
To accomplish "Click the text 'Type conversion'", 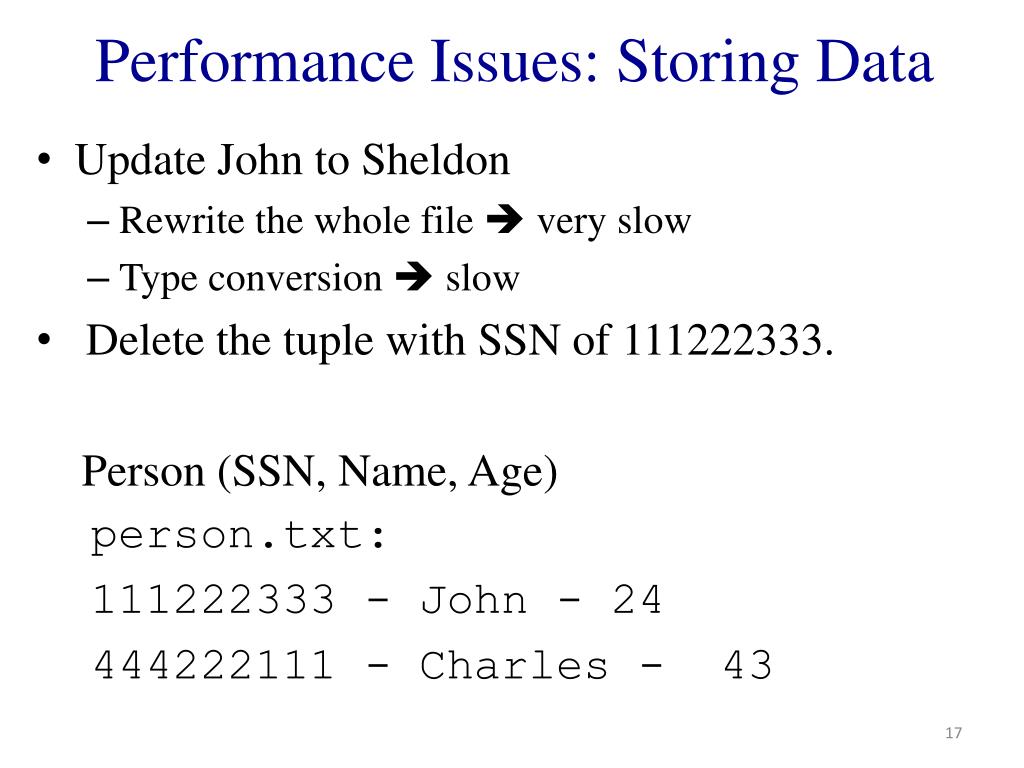I will 250,279.
